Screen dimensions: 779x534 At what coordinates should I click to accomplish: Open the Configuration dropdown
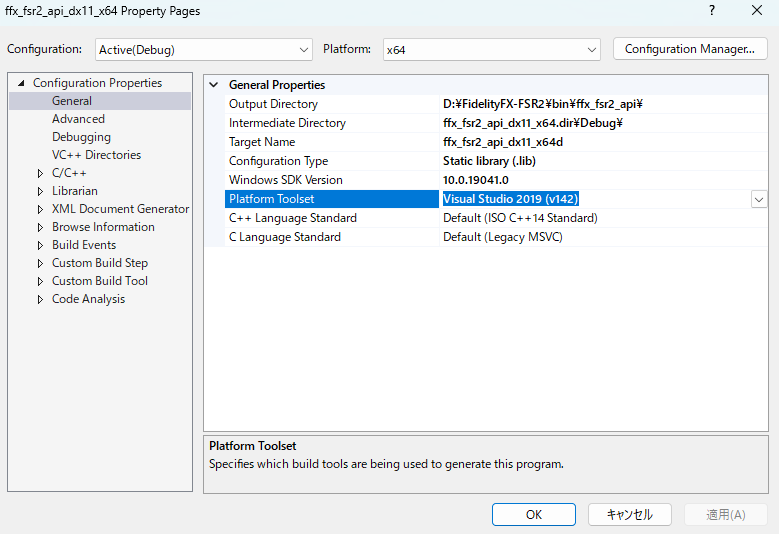[204, 49]
